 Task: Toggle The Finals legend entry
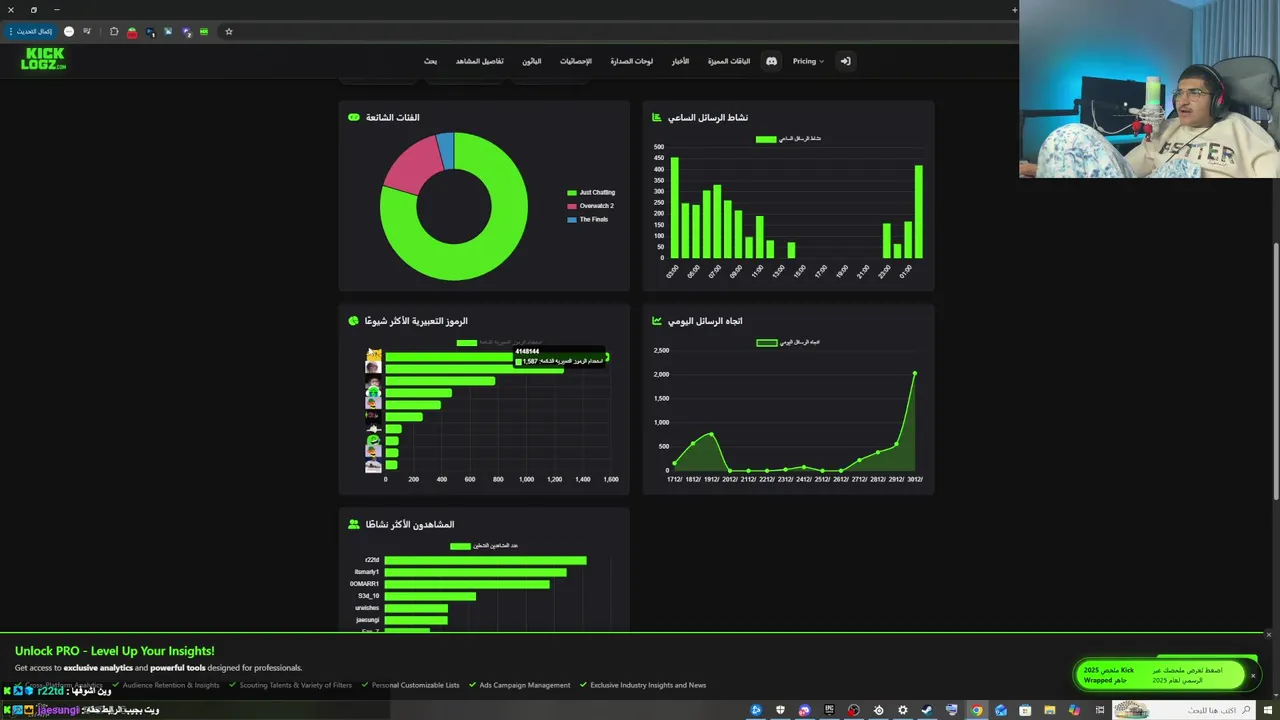point(588,219)
